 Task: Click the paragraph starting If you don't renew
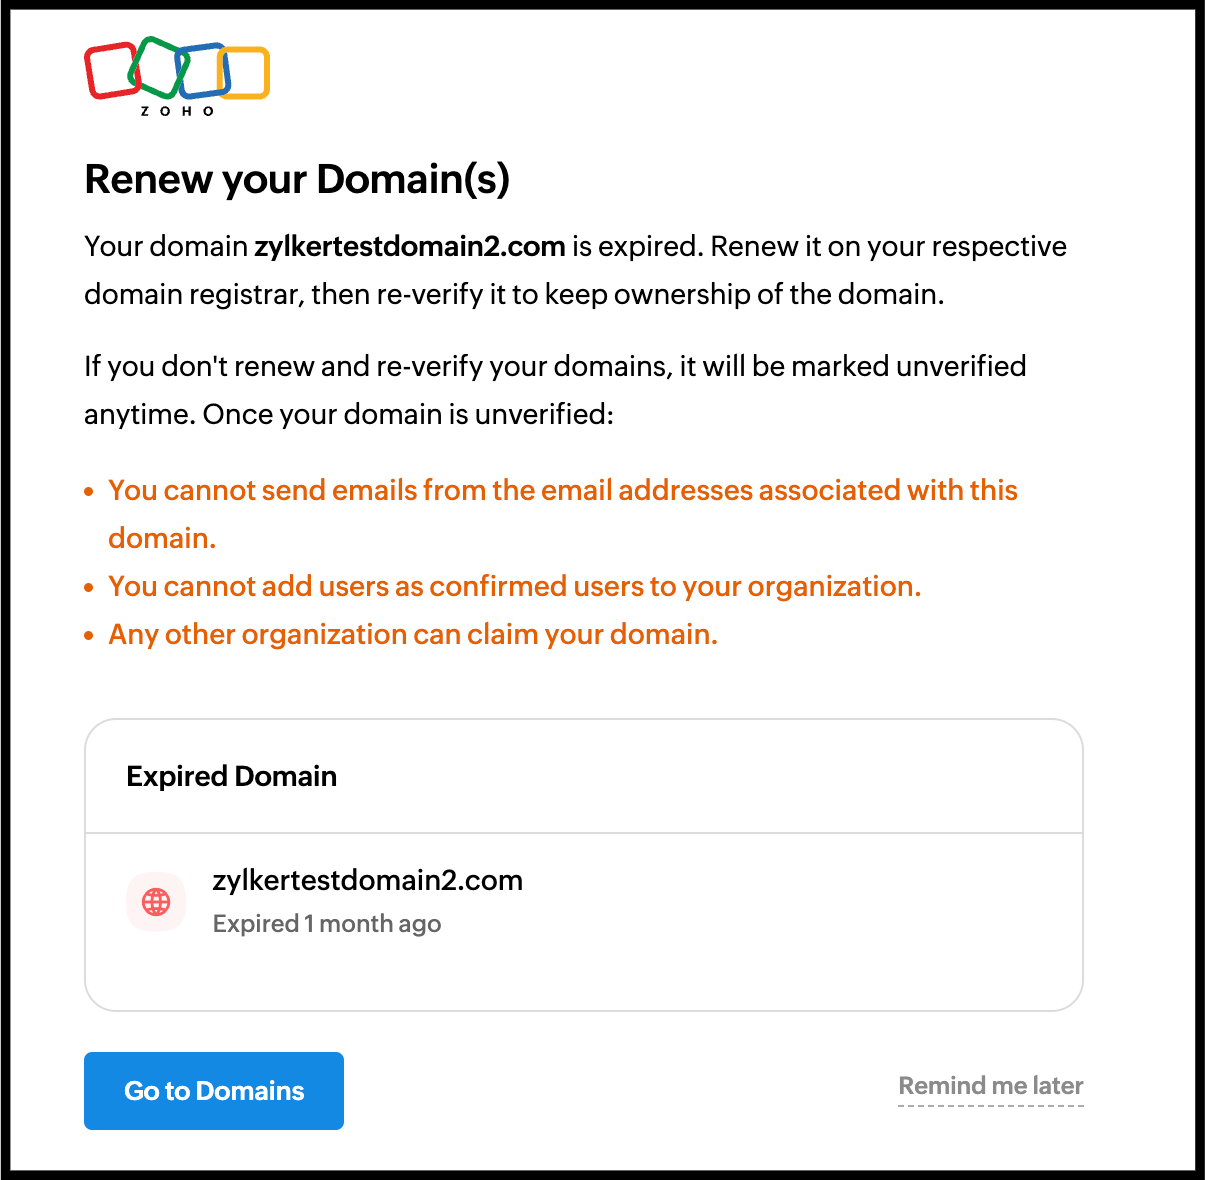click(x=554, y=390)
